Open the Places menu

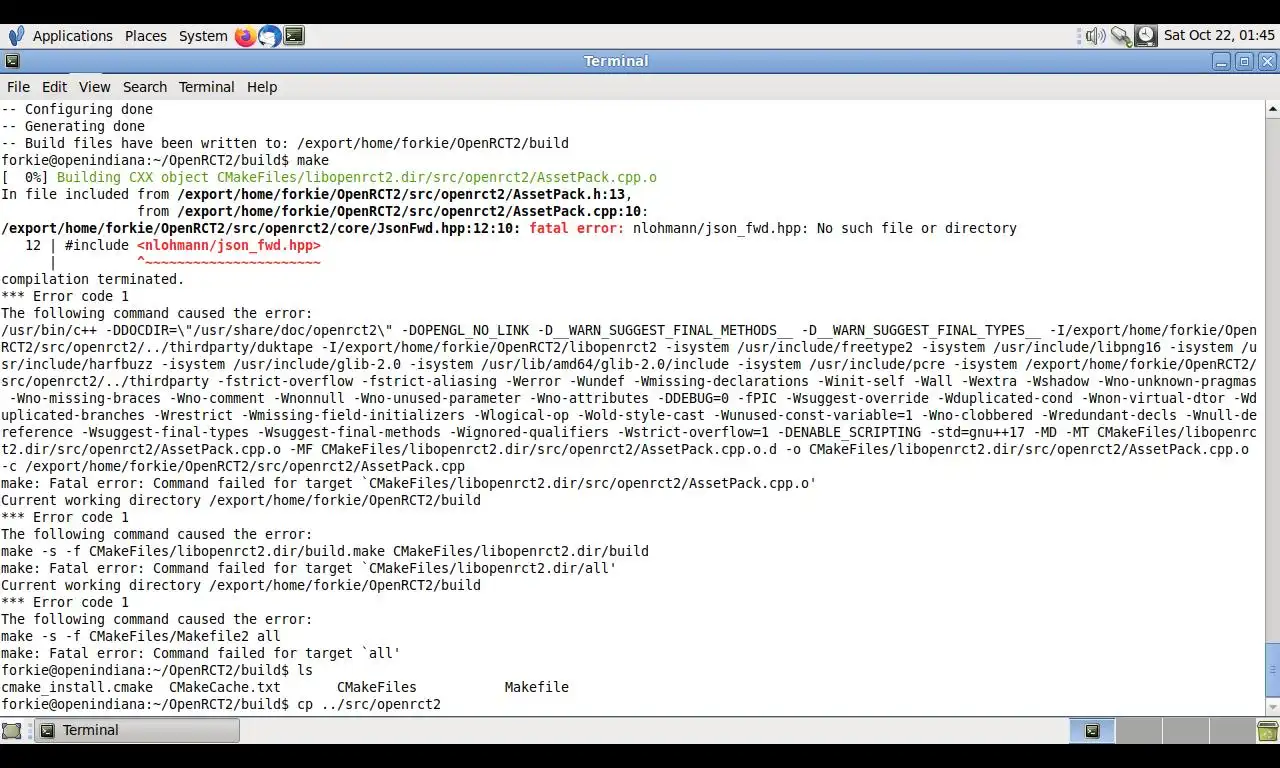click(x=145, y=36)
